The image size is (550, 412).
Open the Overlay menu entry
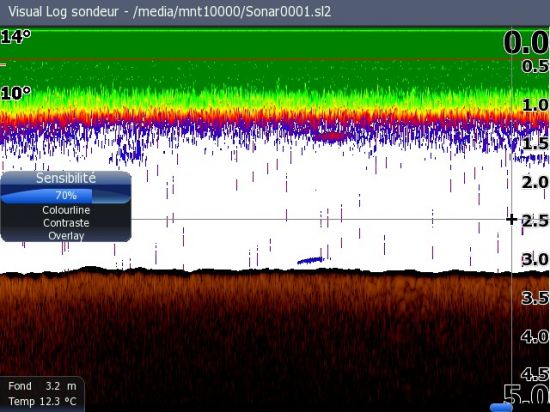[x=66, y=236]
